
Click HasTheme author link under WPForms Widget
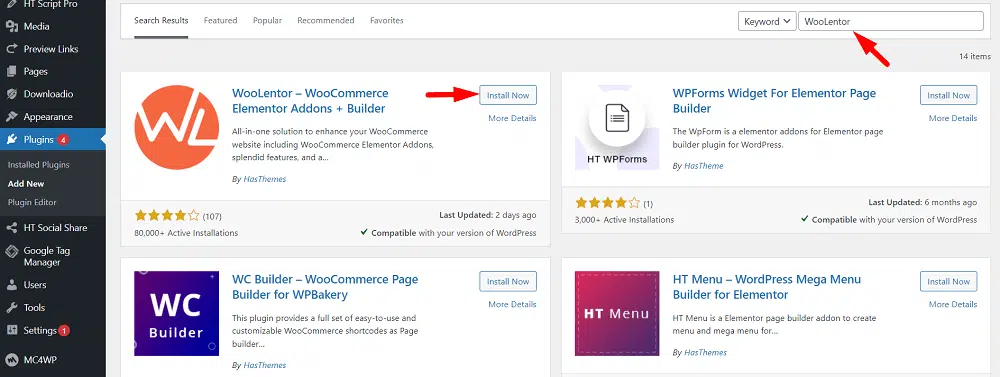pyautogui.click(x=703, y=166)
